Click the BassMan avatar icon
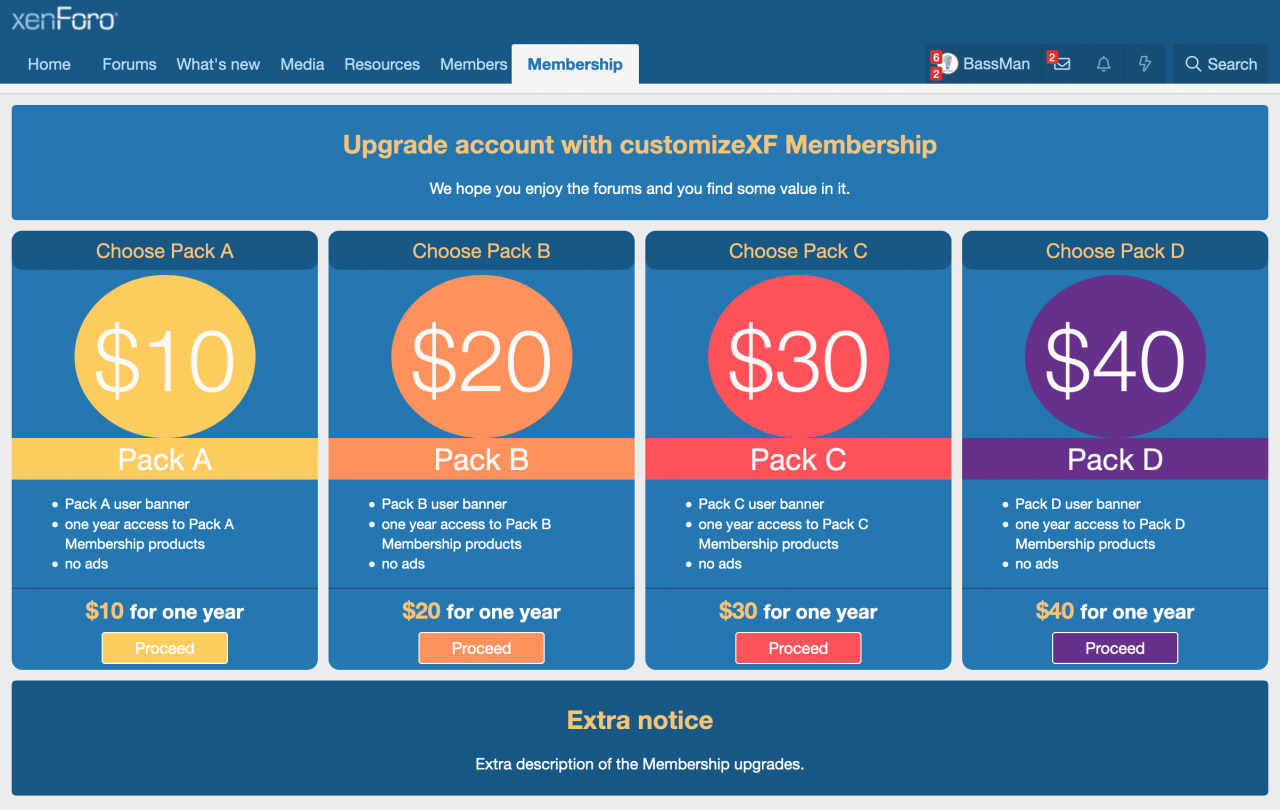The image size is (1280, 810). coord(949,64)
